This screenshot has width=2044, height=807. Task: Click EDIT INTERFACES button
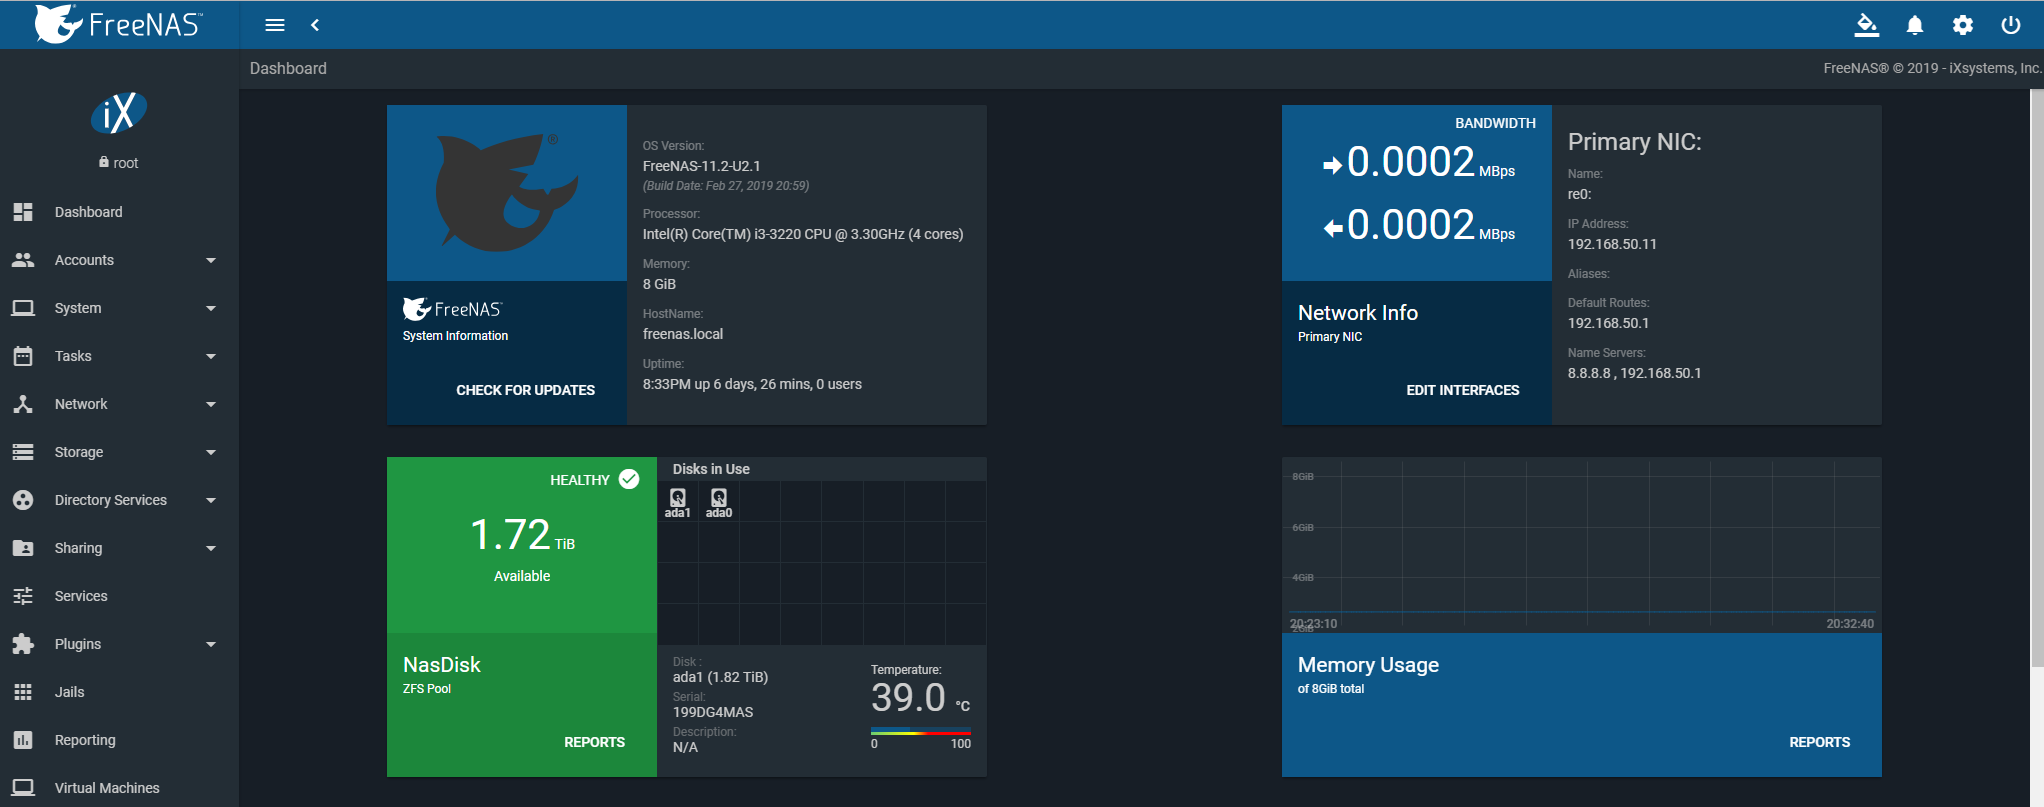point(1462,390)
